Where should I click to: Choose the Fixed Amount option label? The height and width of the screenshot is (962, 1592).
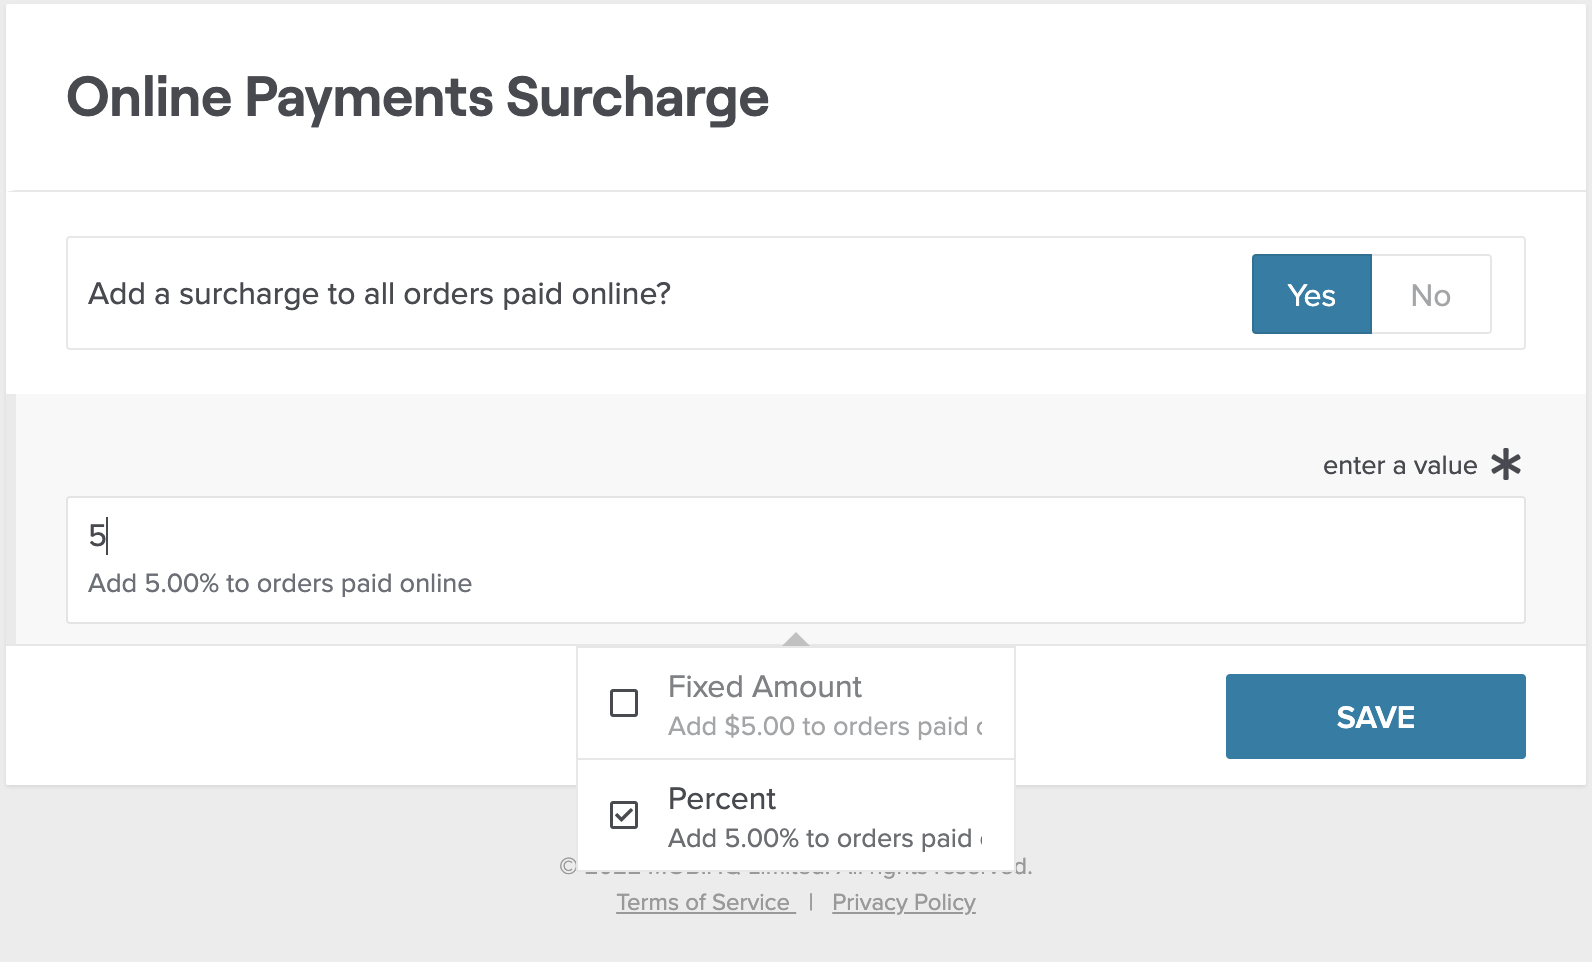point(764,687)
